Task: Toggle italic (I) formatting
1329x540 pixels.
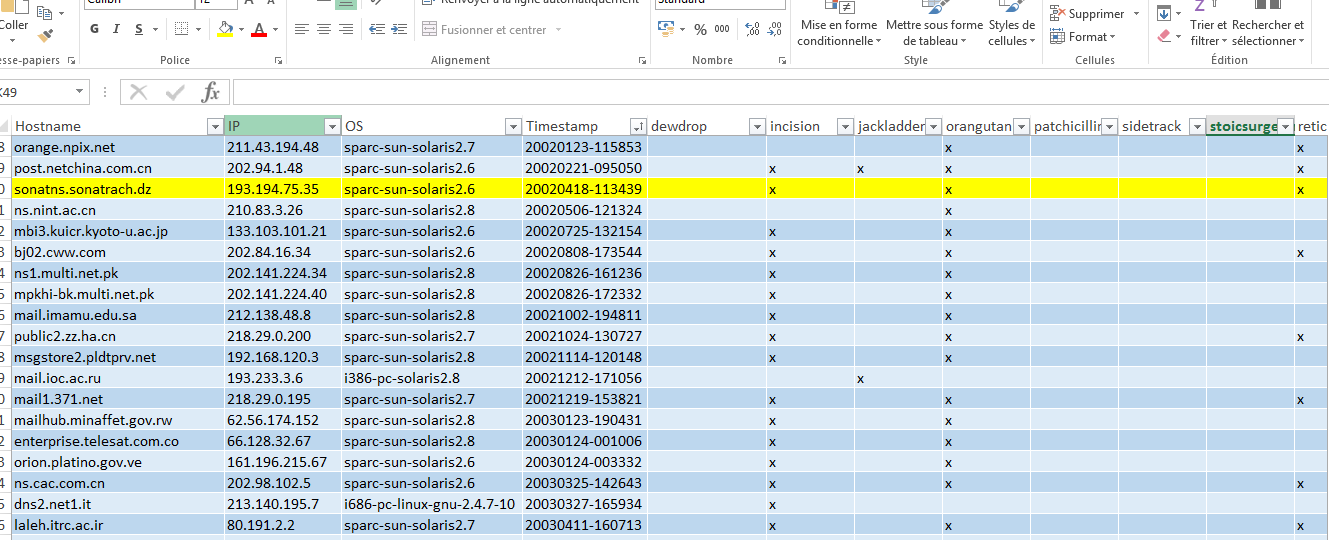Action: coord(117,29)
